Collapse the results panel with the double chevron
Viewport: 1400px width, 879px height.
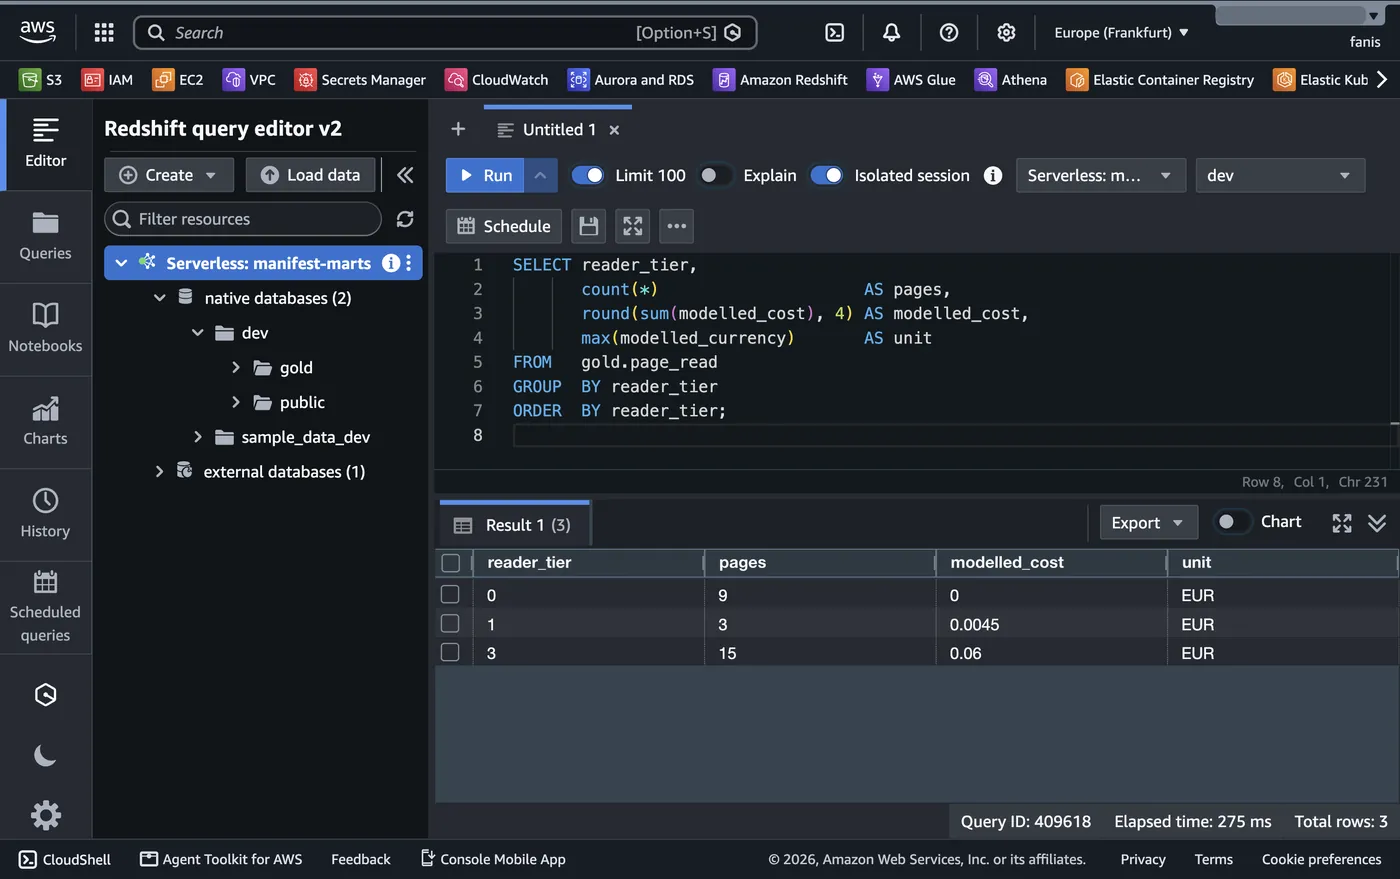(1377, 523)
